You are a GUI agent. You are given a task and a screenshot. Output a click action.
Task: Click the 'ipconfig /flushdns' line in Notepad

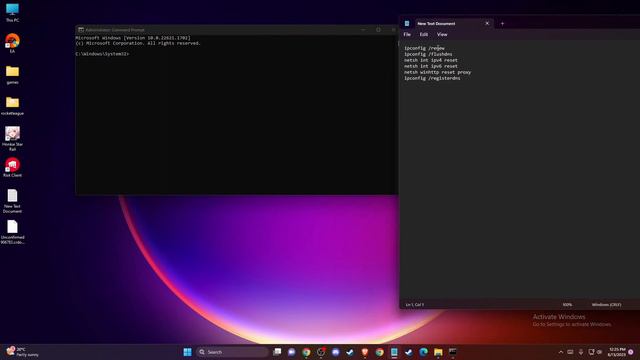428,54
